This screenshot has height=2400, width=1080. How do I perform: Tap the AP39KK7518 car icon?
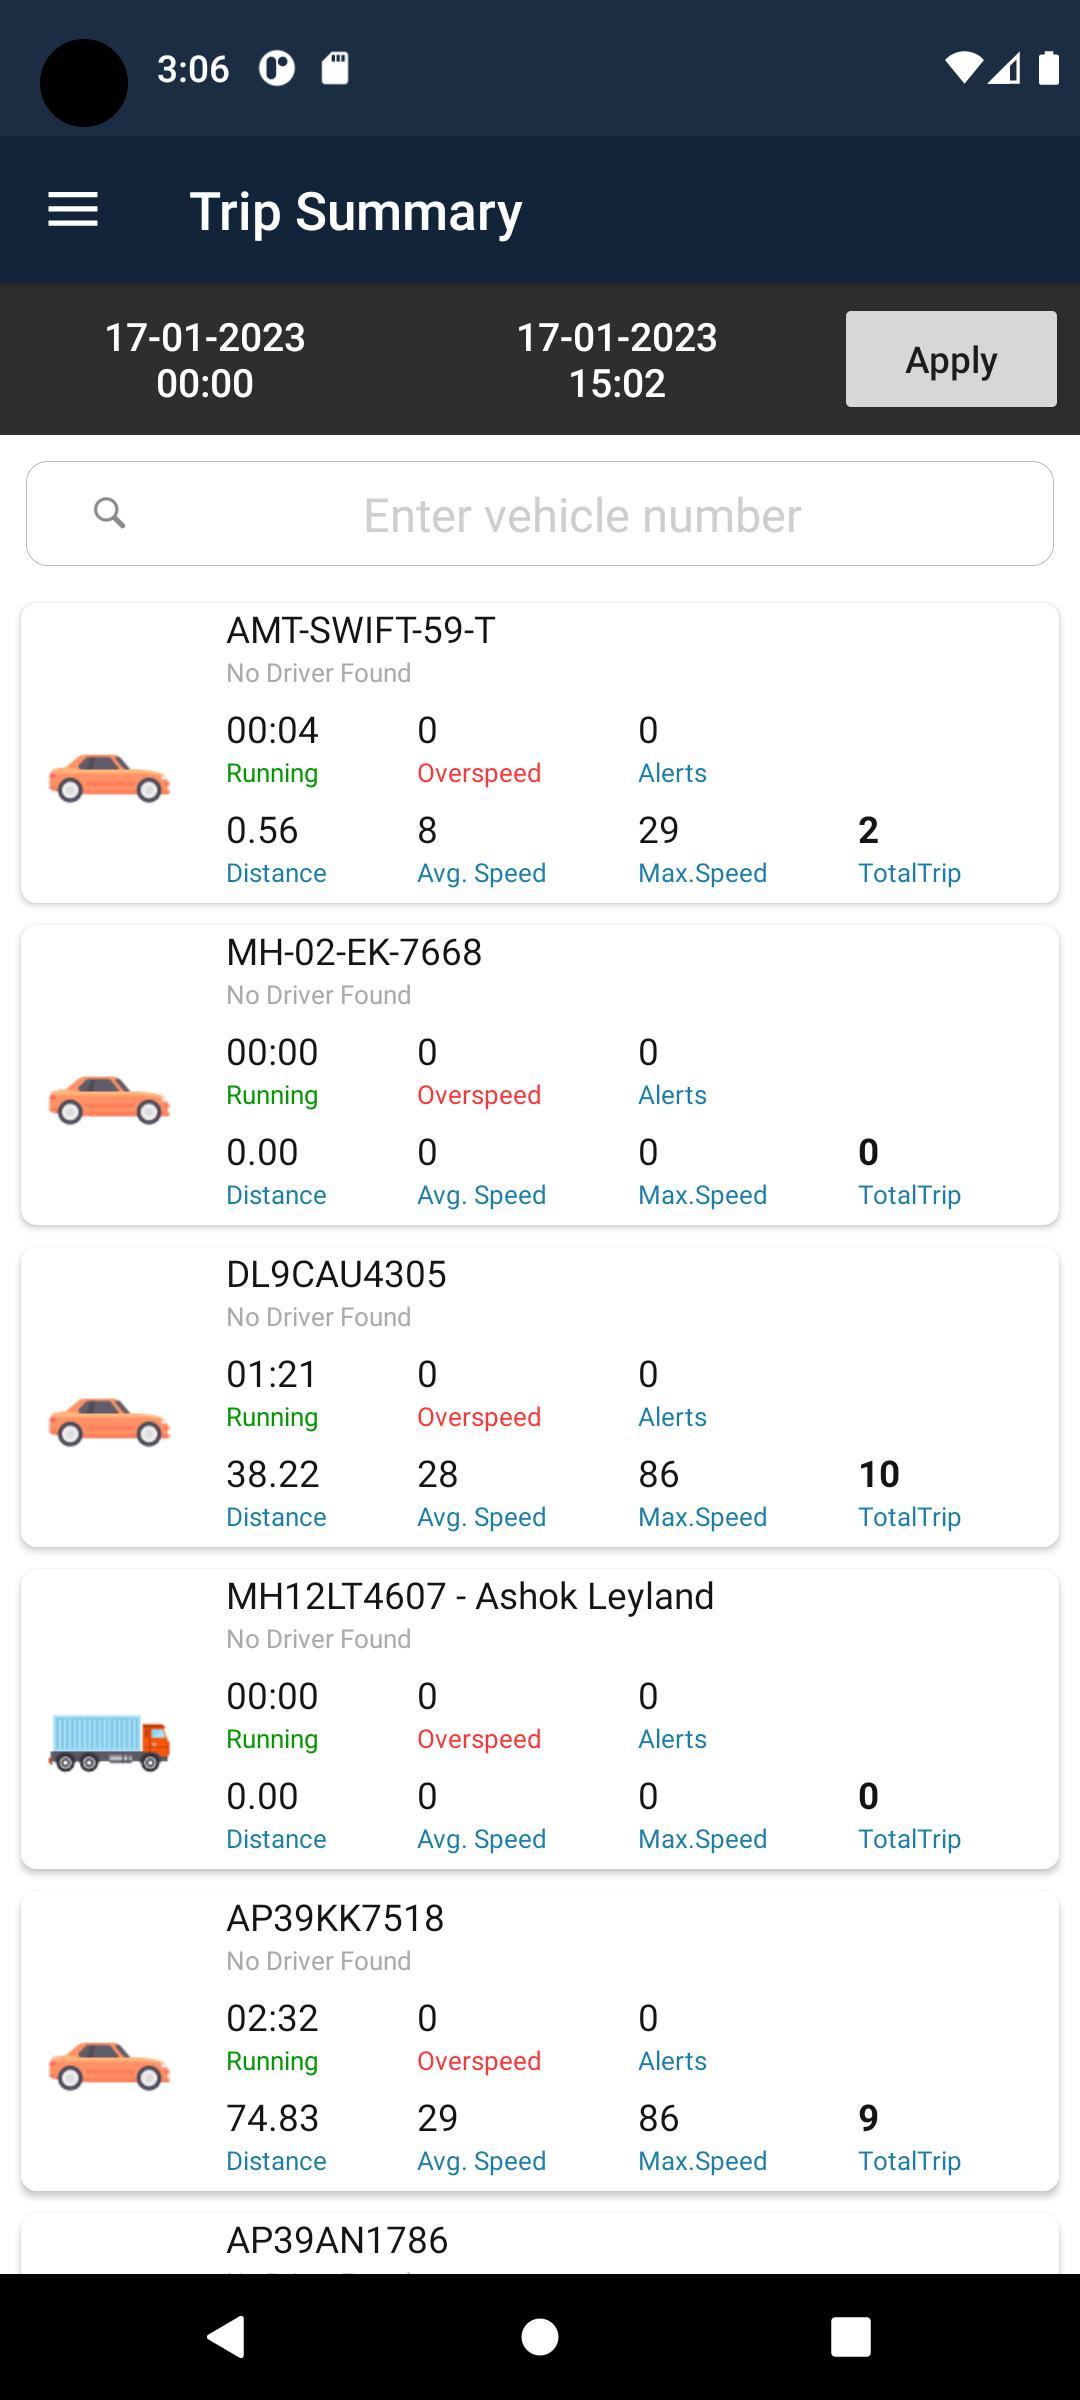109,2066
